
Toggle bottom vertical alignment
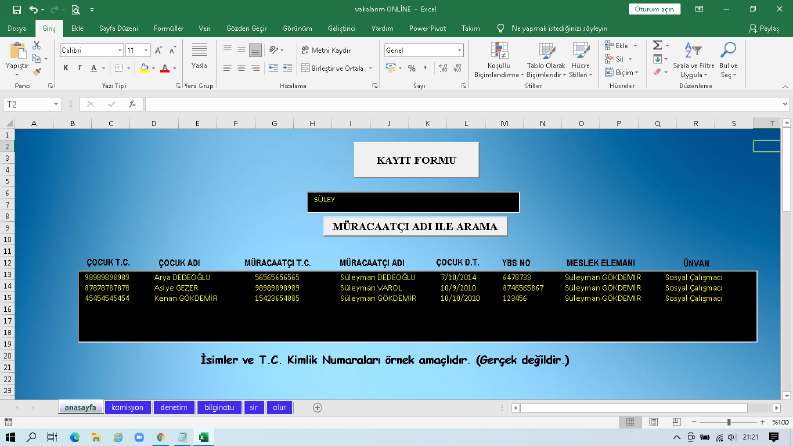tap(255, 50)
